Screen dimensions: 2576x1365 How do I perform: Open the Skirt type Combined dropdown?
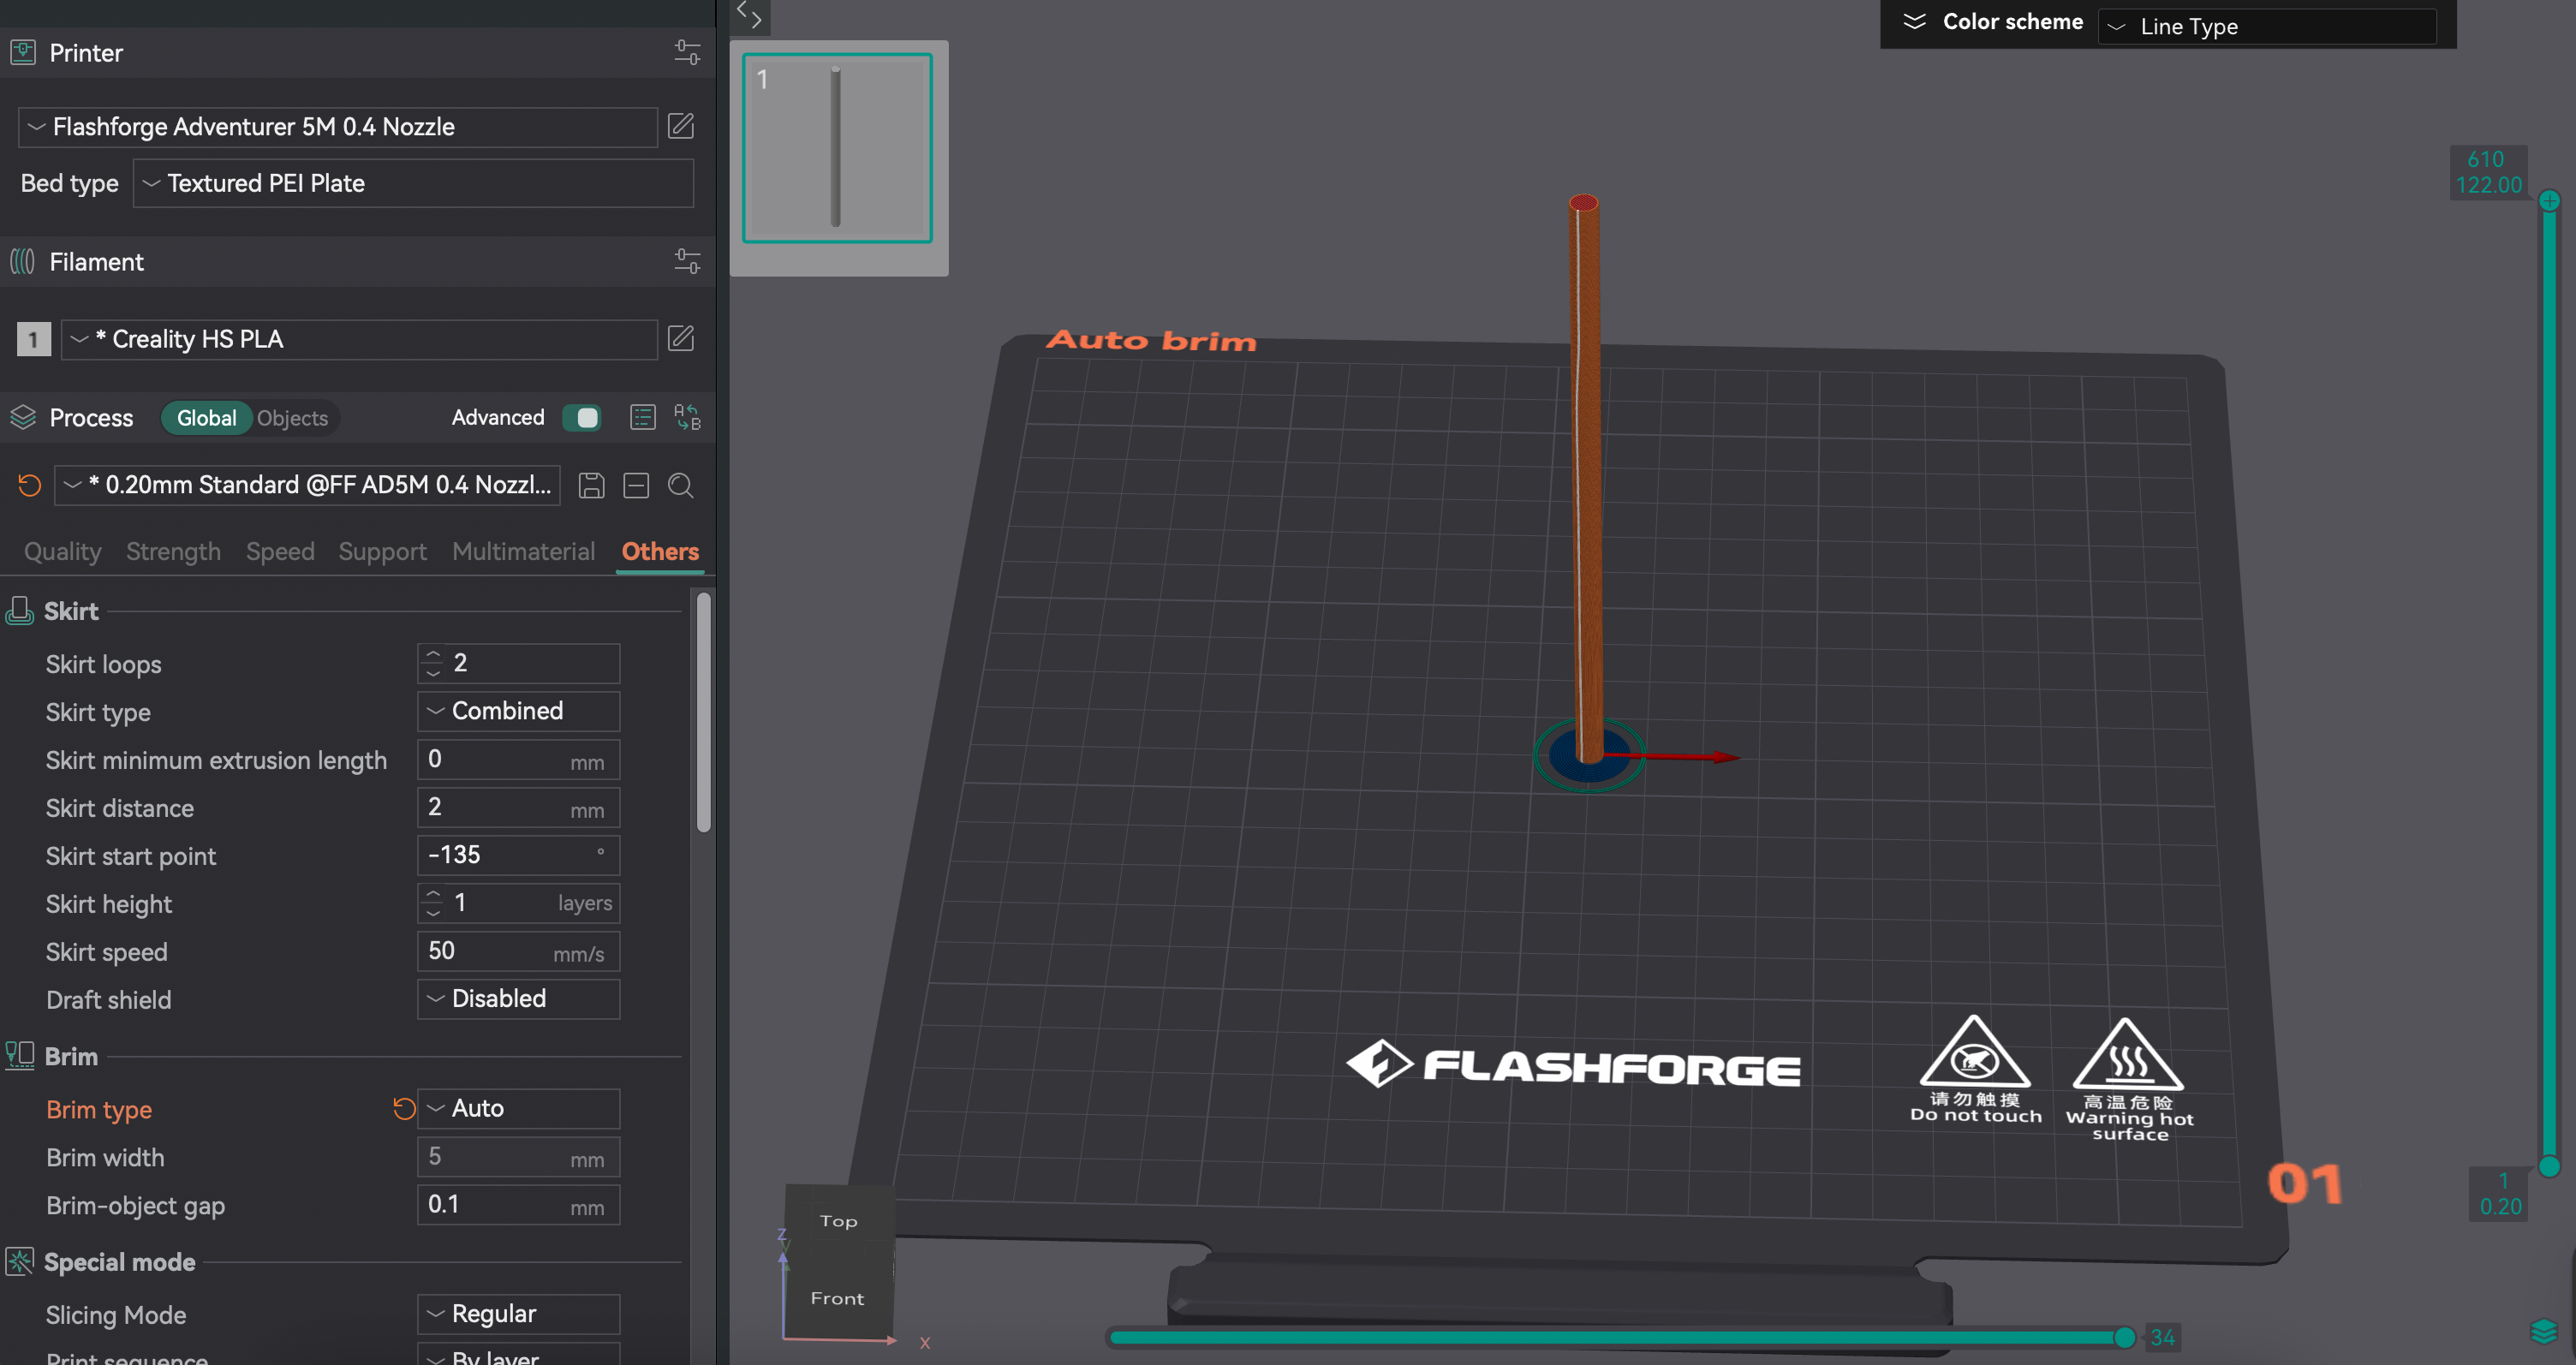(518, 711)
